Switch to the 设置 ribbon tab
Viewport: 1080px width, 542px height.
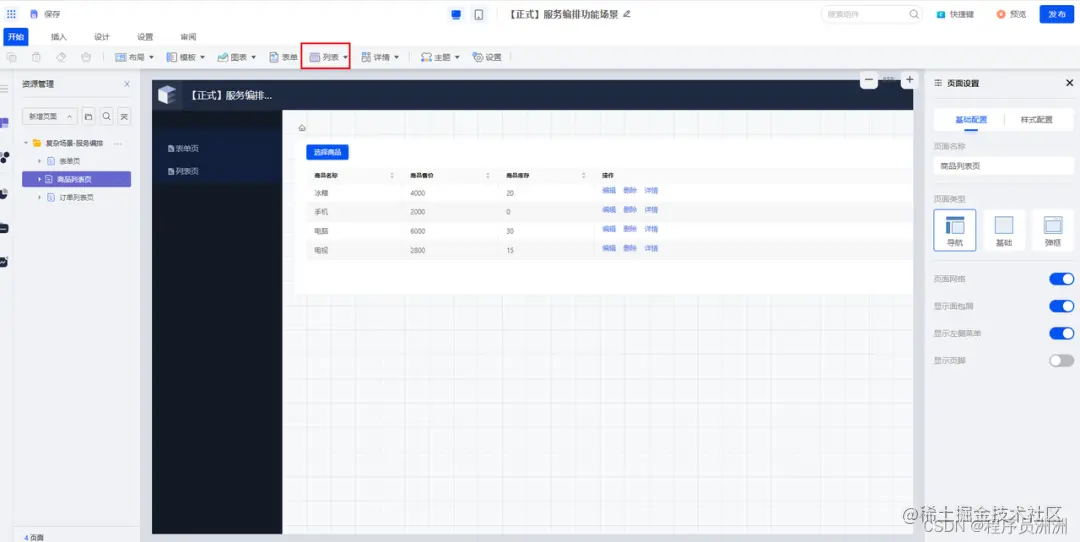[145, 37]
